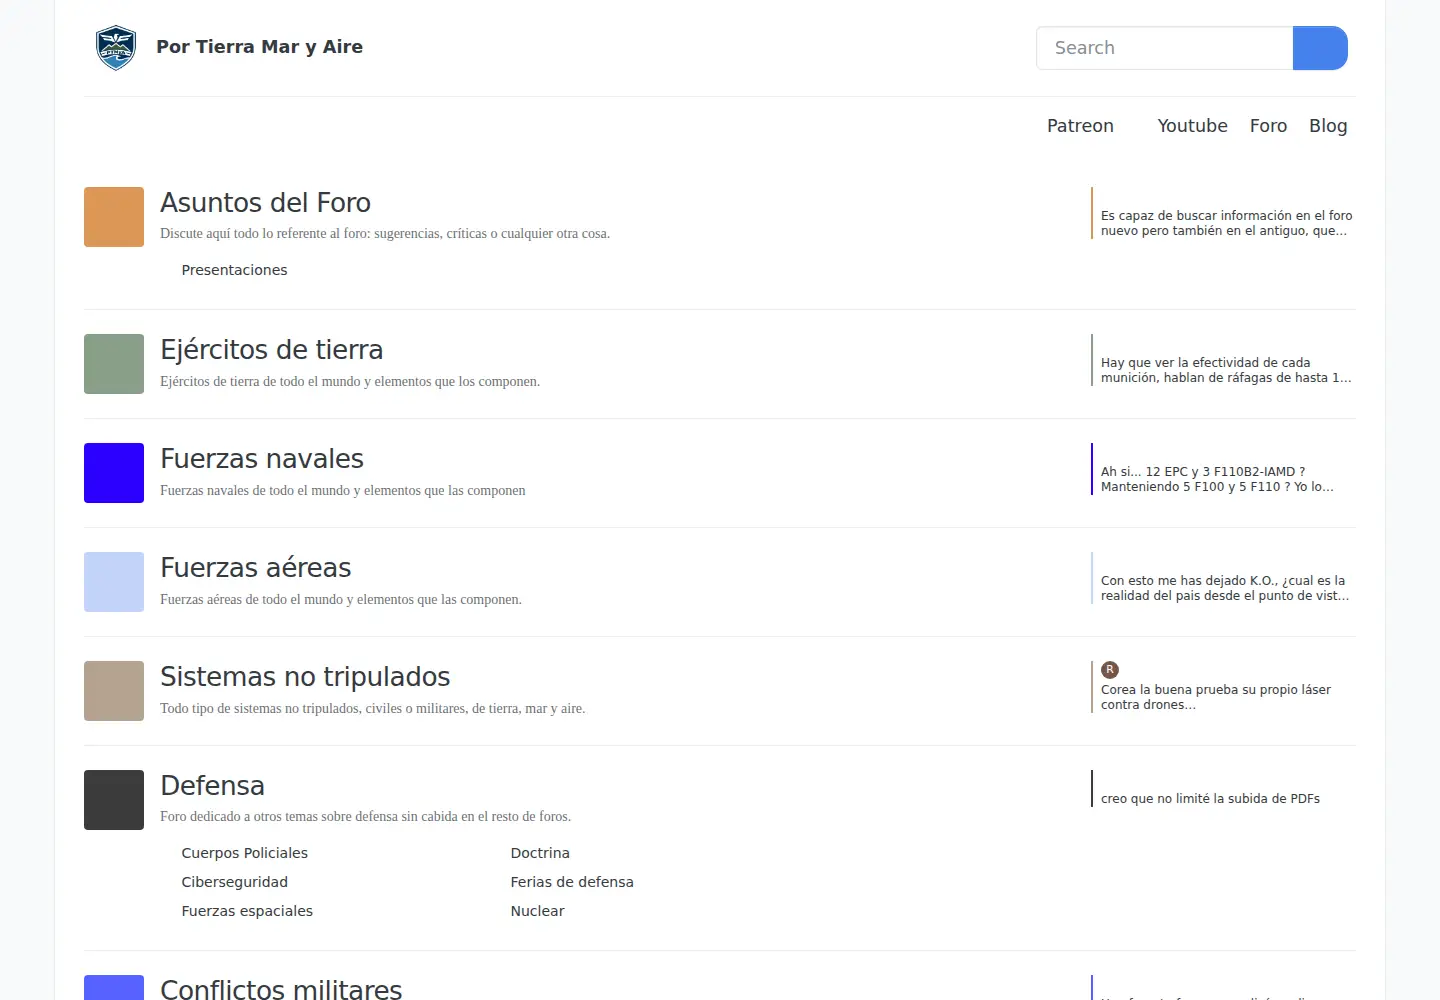The height and width of the screenshot is (1000, 1440).
Task: Open the Cuerpos Policiales subforum
Action: point(244,853)
